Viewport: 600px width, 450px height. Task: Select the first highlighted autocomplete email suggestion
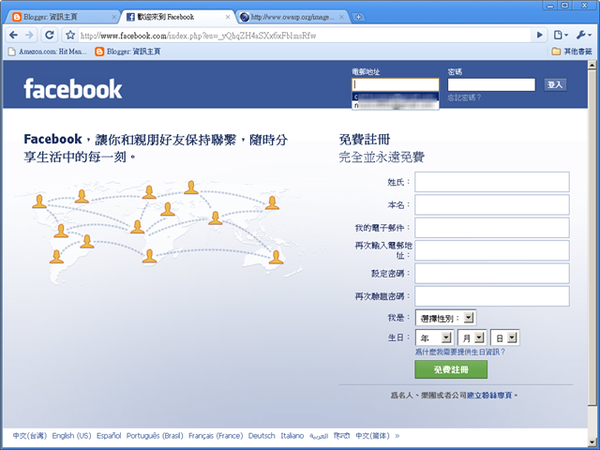[395, 96]
